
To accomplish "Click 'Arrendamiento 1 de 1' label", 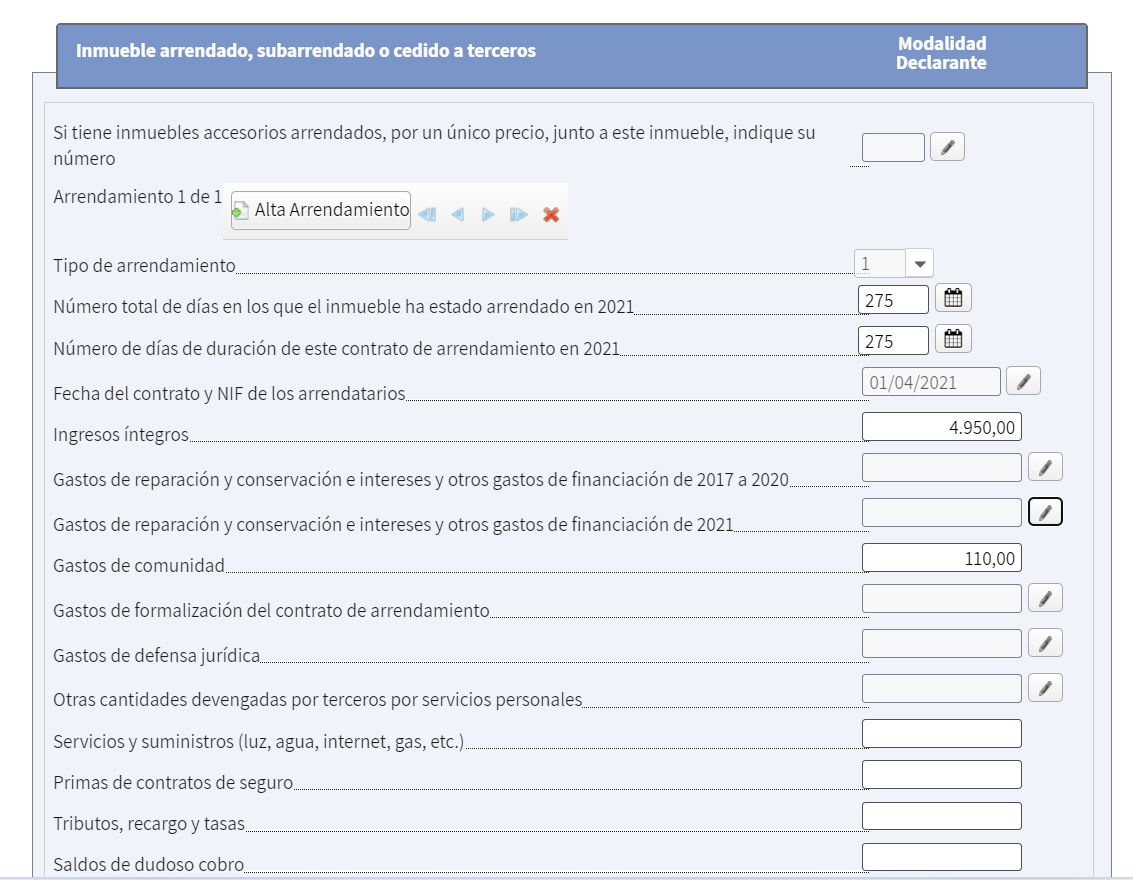I will pos(137,197).
